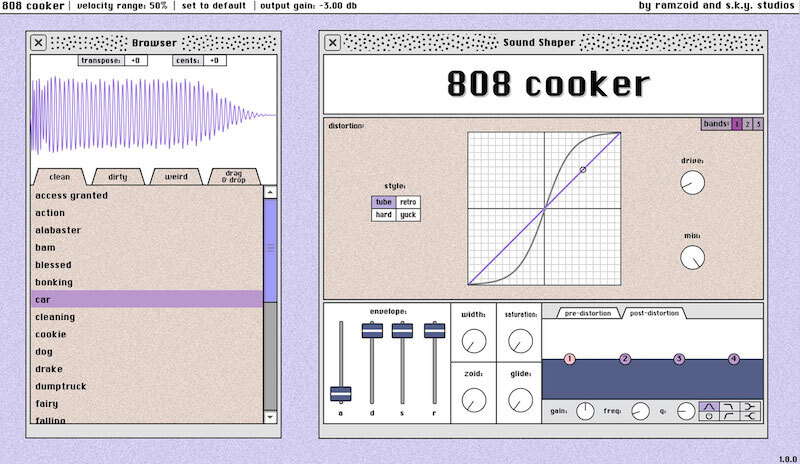Select the high-pass filter shape icon

tap(730, 417)
